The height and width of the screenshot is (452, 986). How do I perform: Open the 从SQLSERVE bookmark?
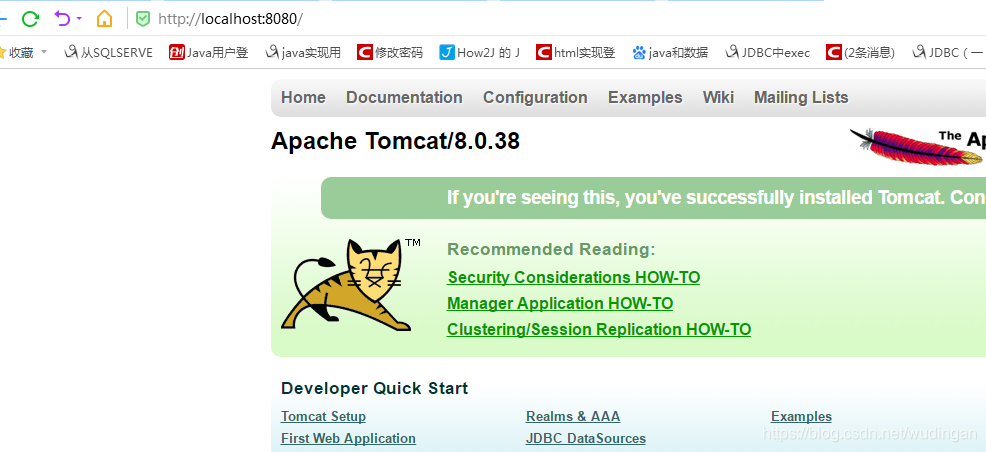click(109, 53)
